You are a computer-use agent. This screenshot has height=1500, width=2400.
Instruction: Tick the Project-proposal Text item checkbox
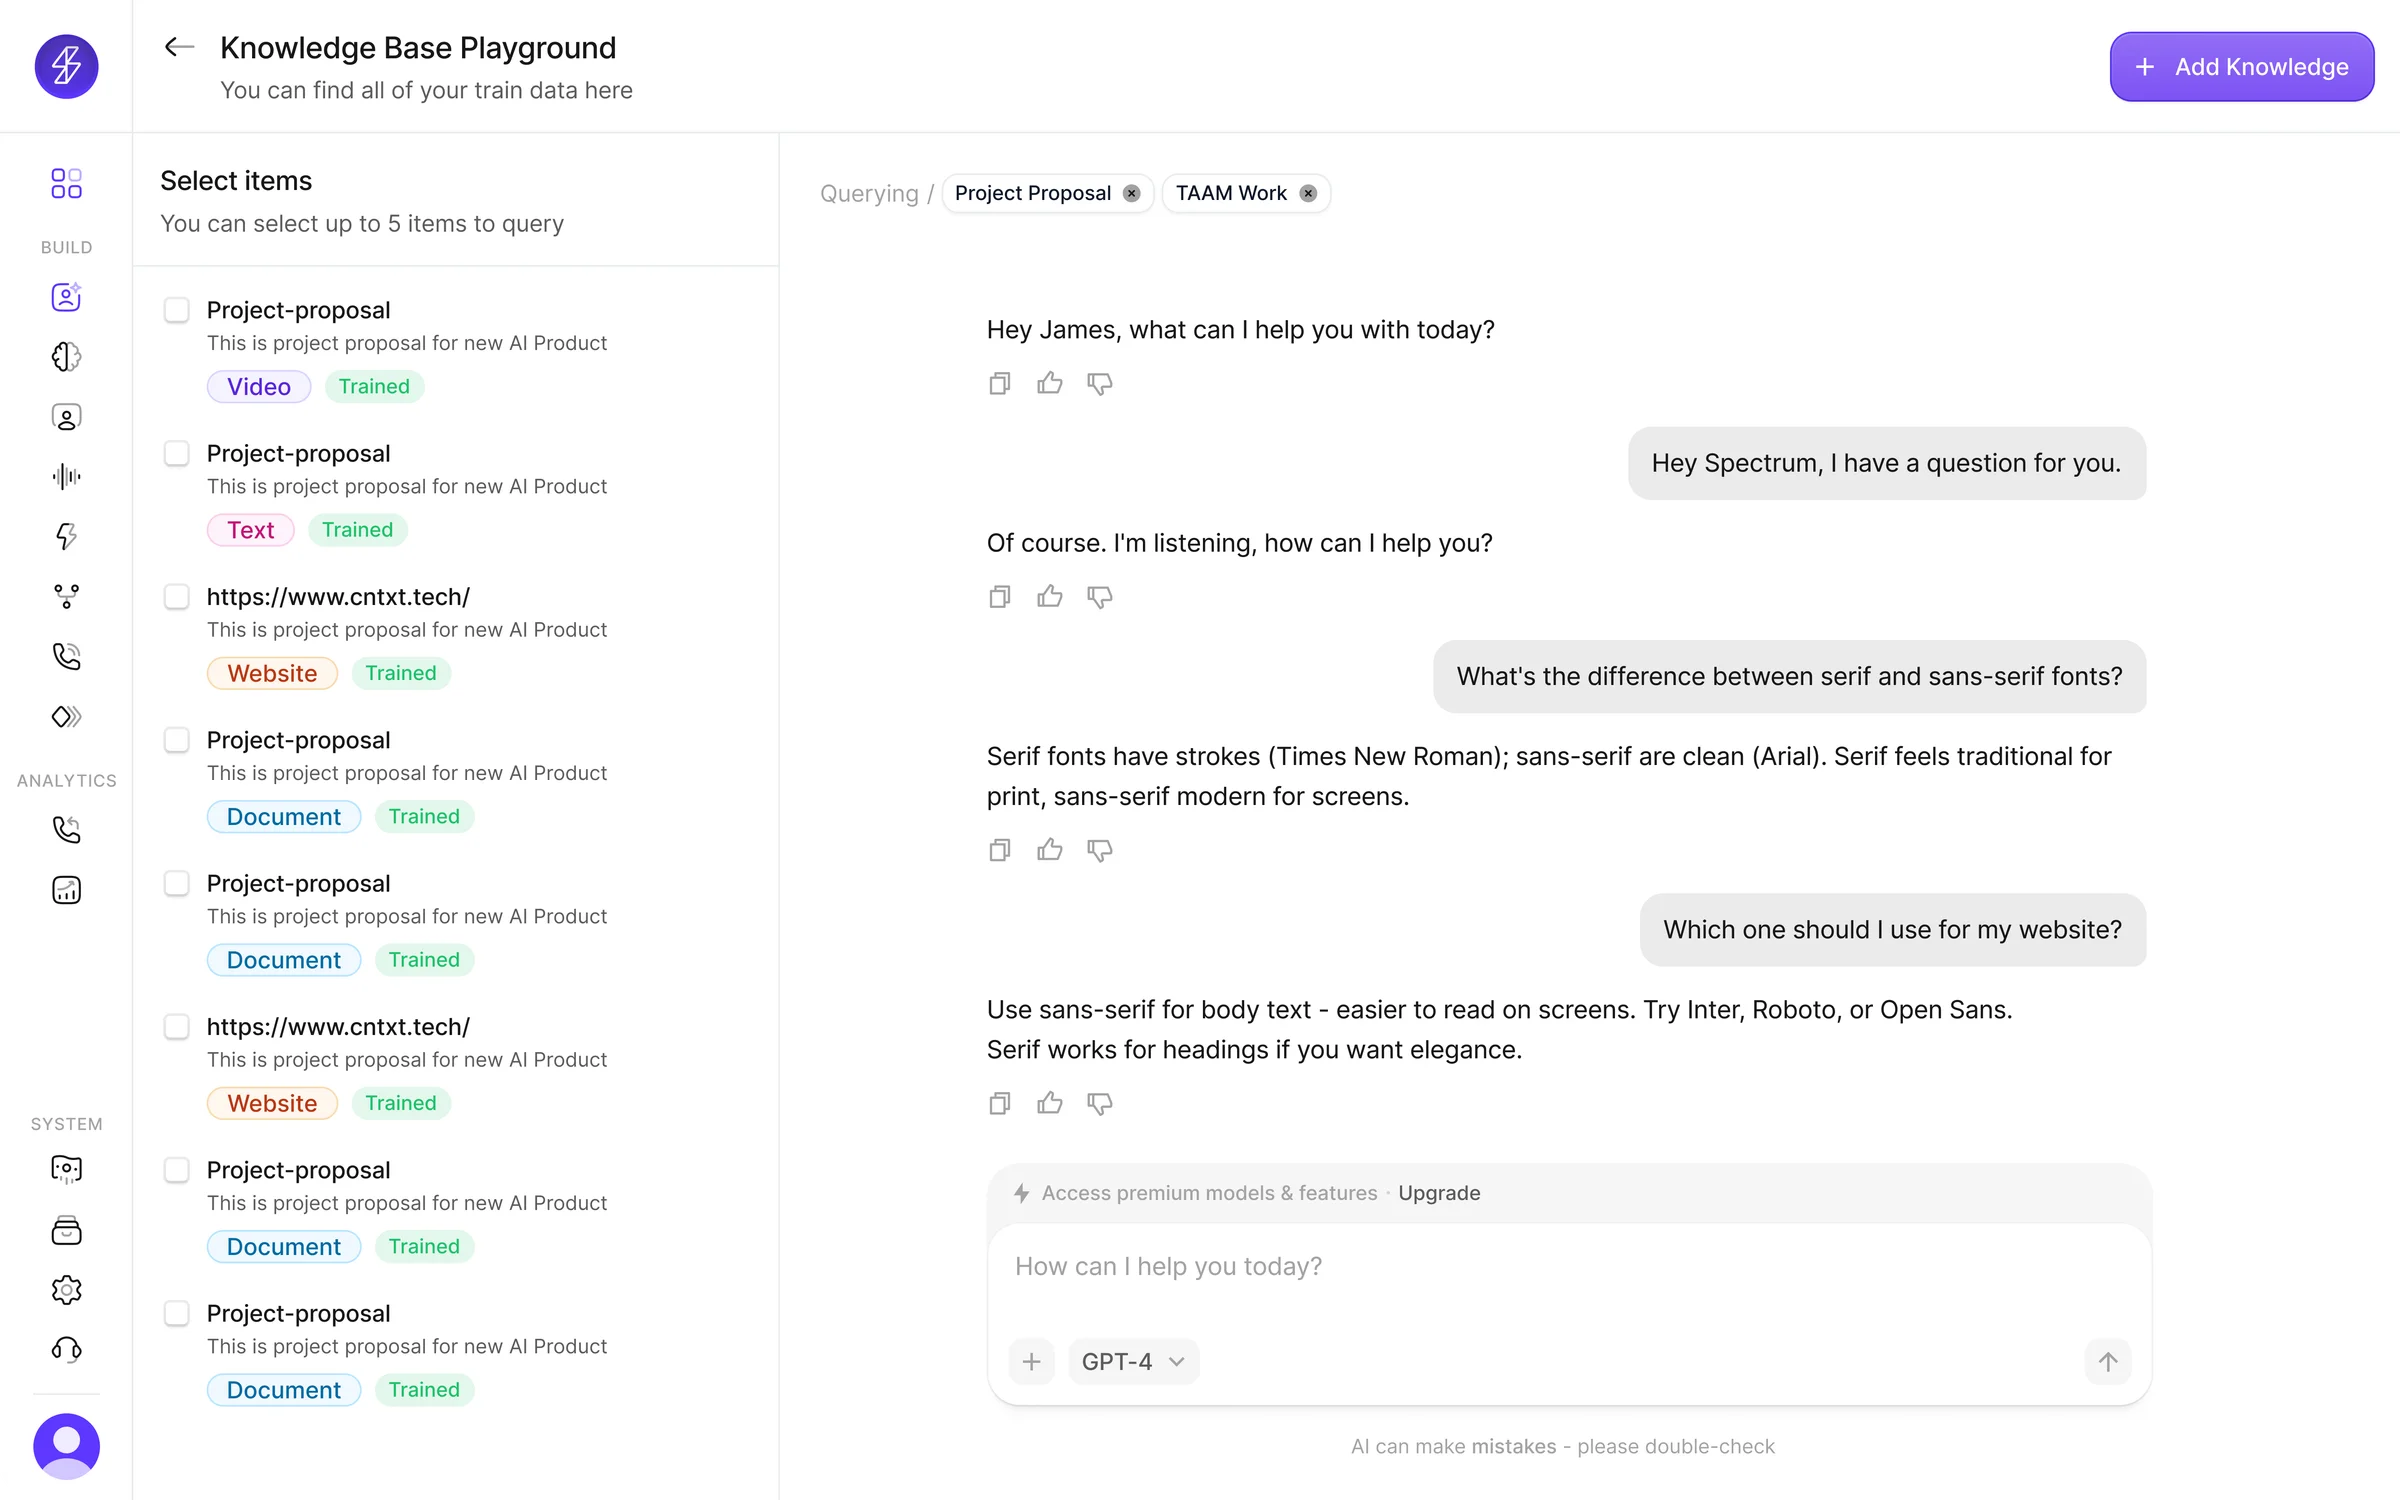[x=177, y=453]
